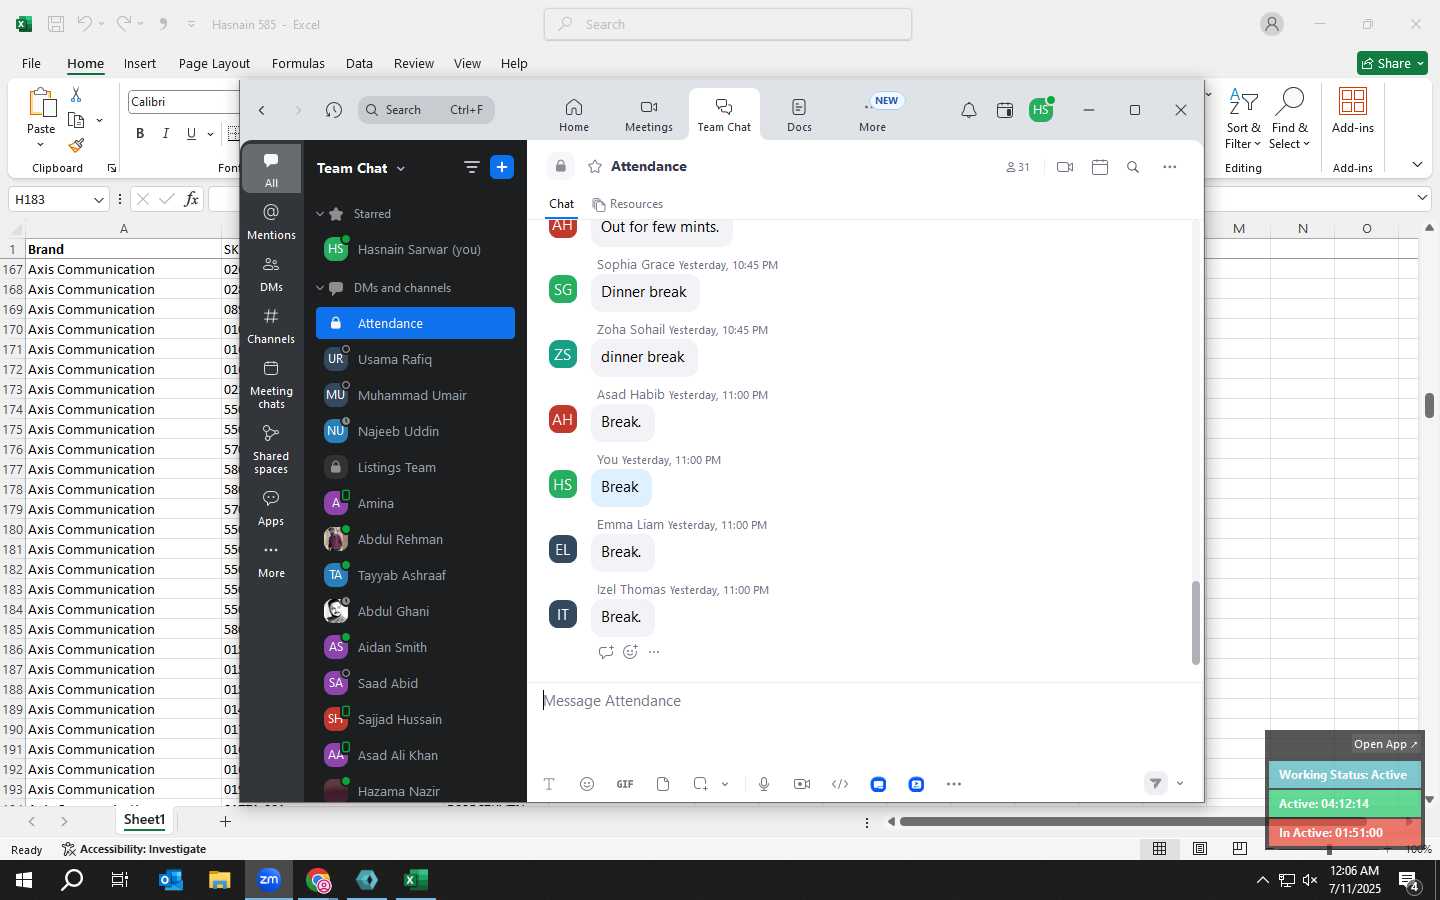Expand the Excel Name Box dropdown
1440x900 pixels.
pyautogui.click(x=98, y=199)
